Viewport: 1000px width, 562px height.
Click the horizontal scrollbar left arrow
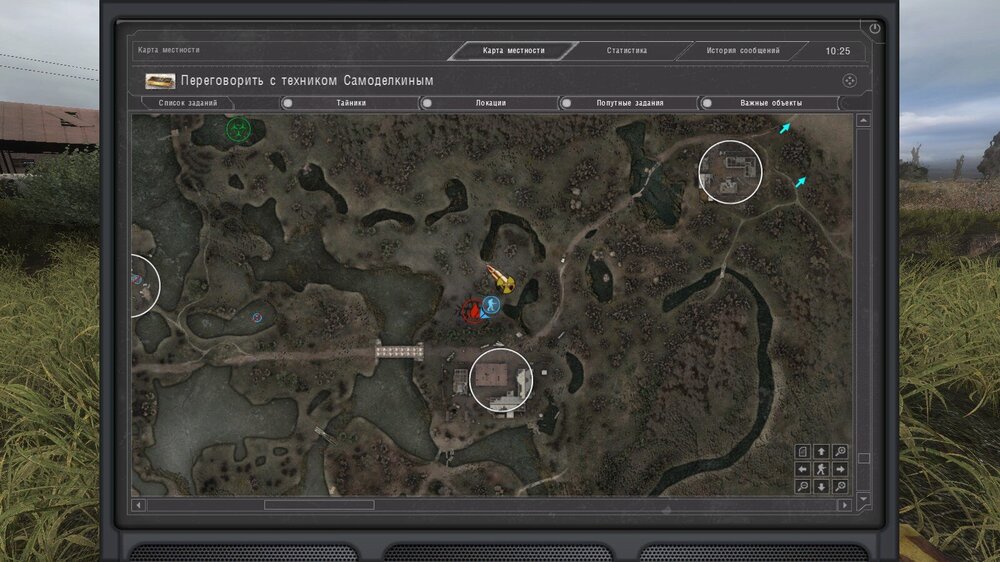tap(138, 505)
